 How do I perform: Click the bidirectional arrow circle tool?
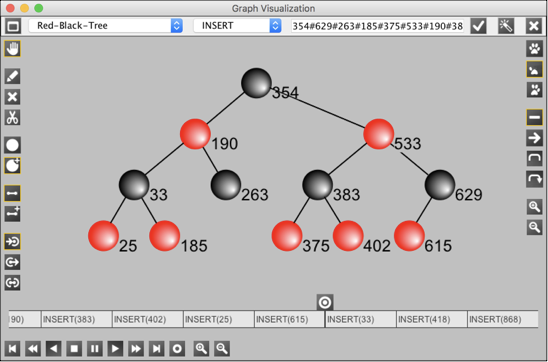[x=12, y=283]
